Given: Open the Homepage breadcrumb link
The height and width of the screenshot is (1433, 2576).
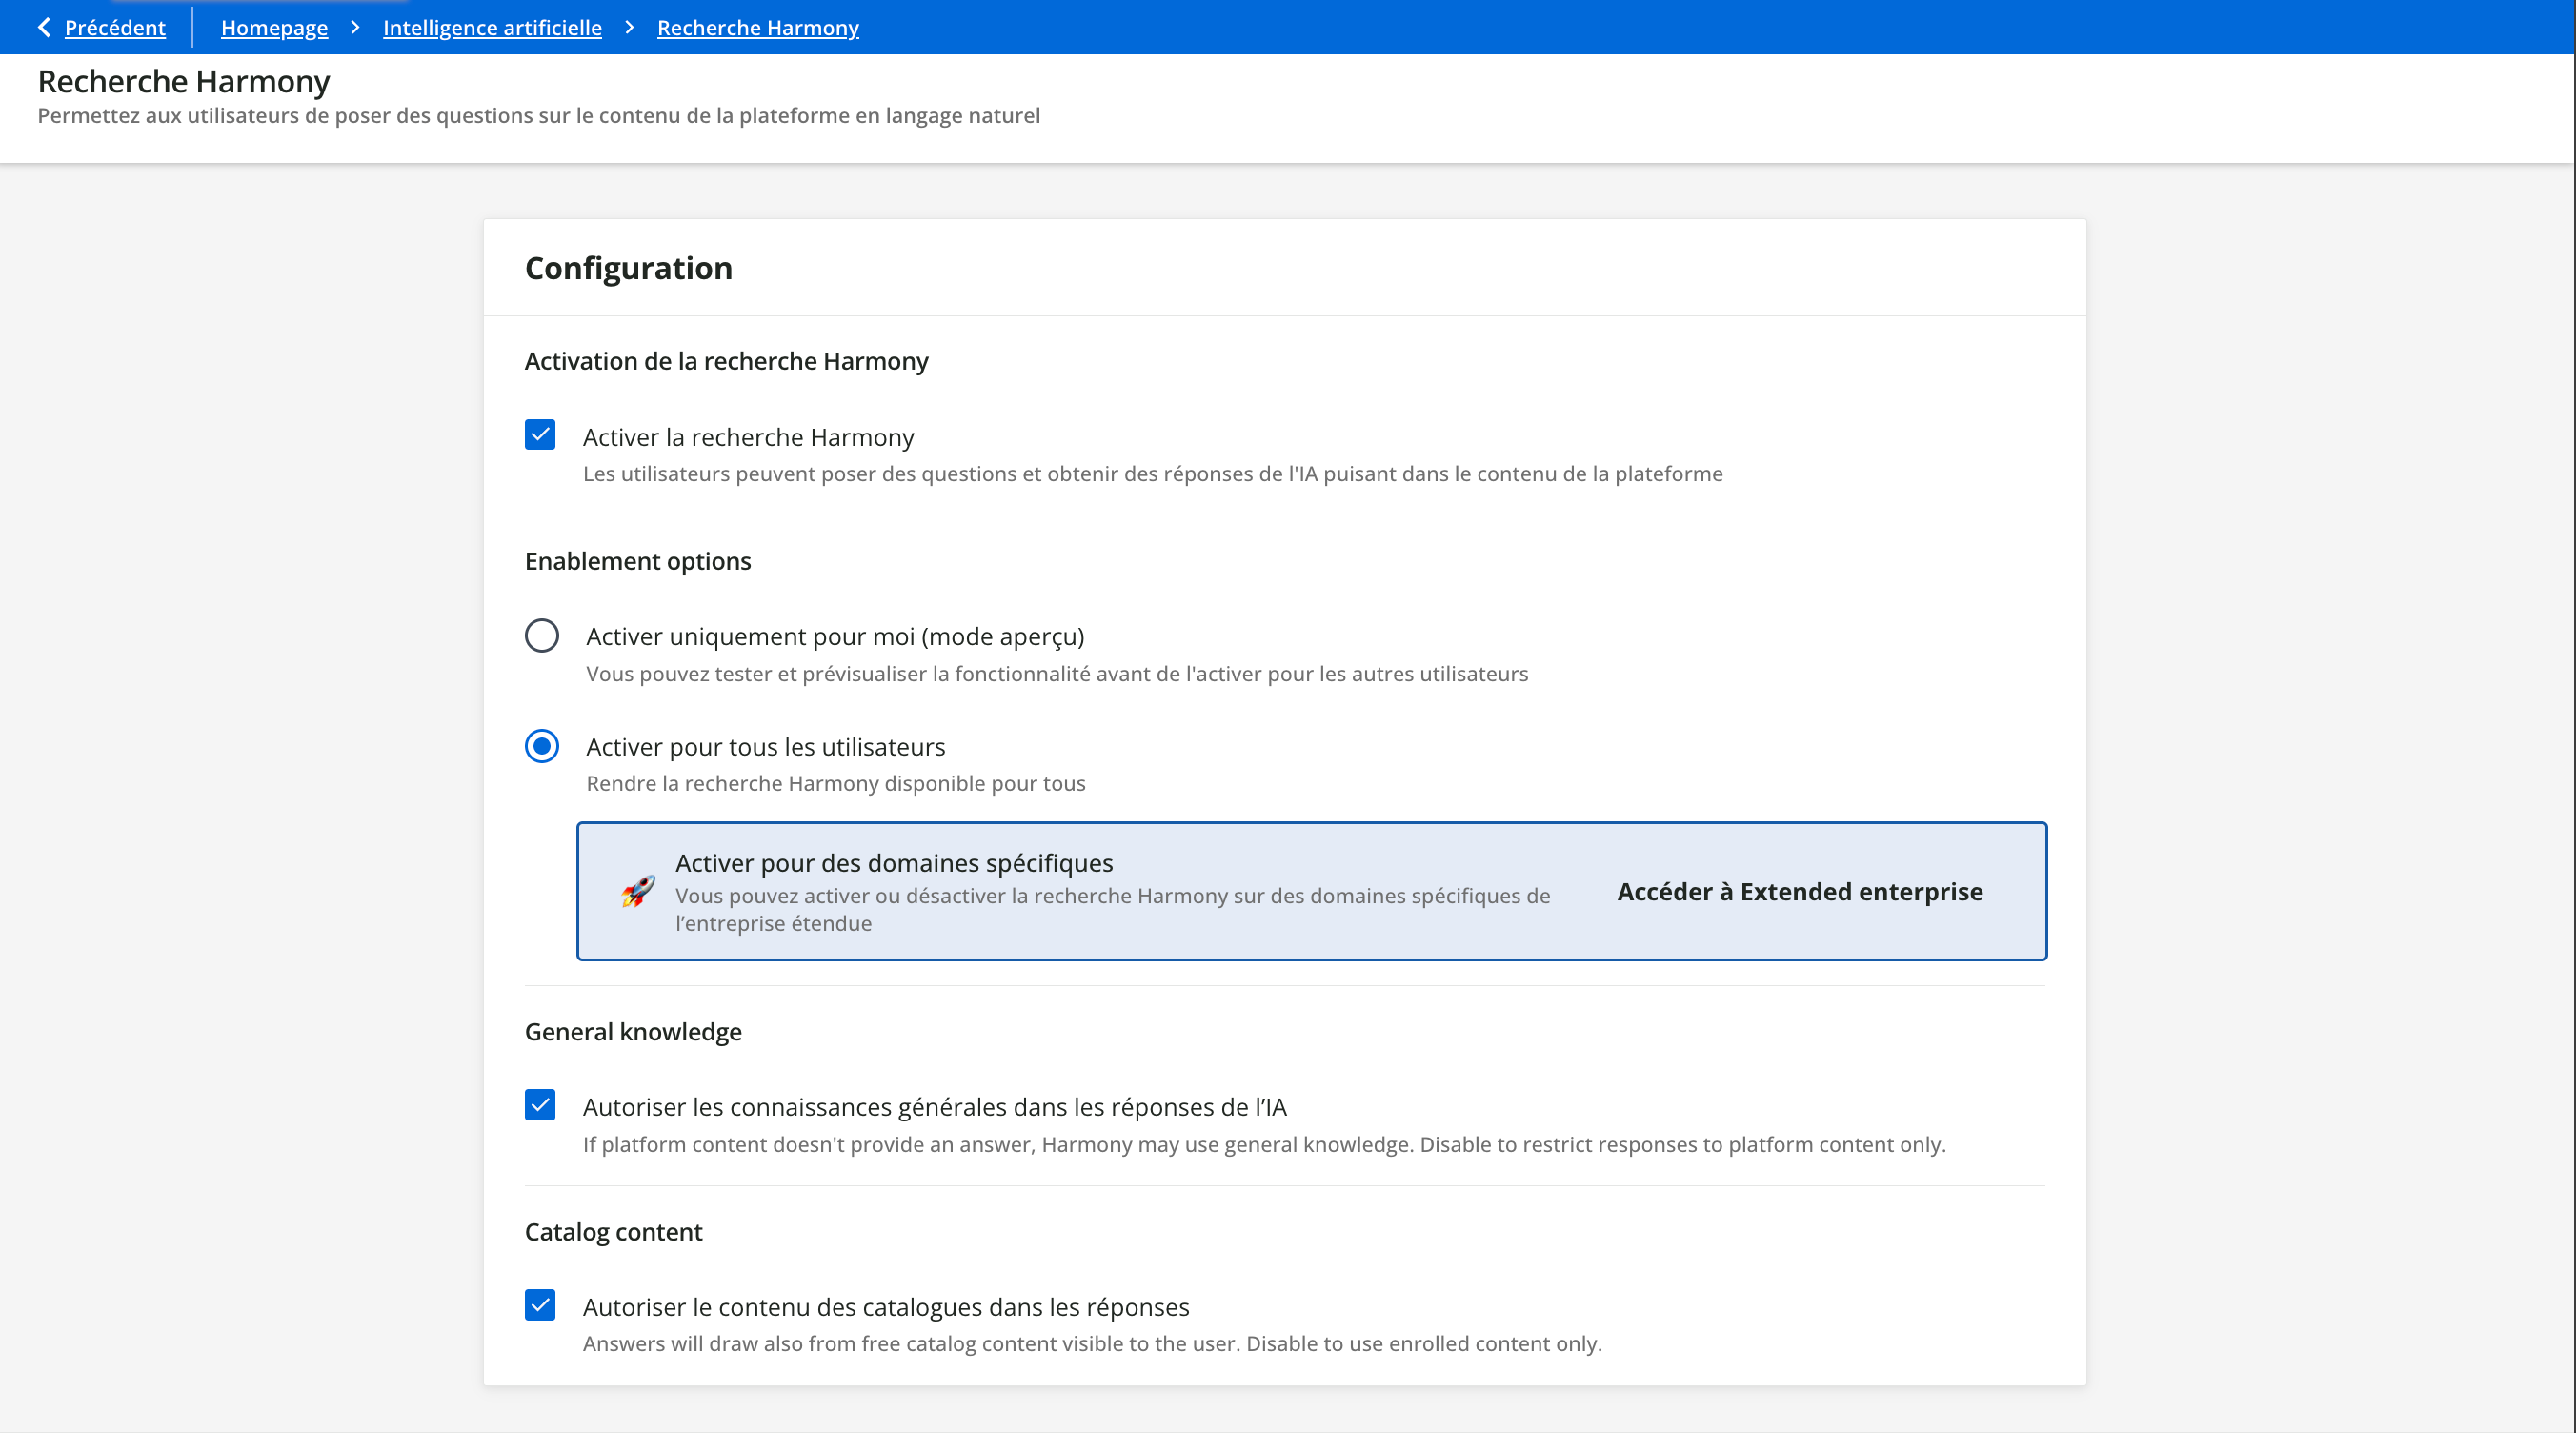Looking at the screenshot, I should 274,28.
